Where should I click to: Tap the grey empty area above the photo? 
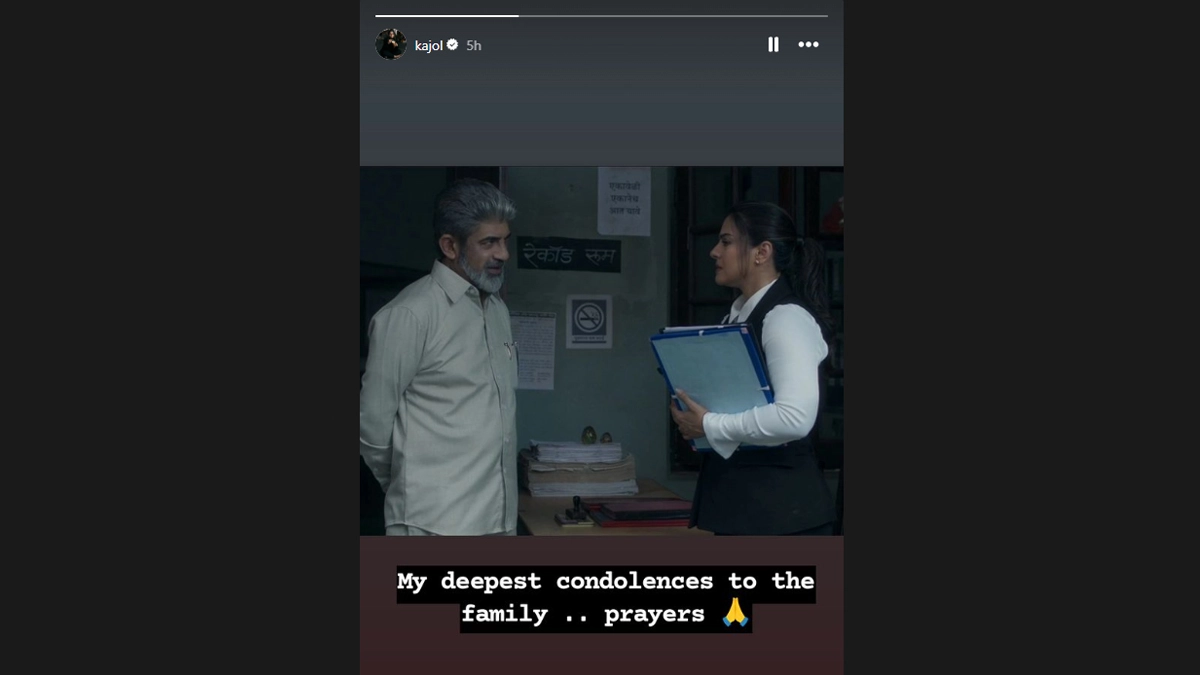click(601, 115)
